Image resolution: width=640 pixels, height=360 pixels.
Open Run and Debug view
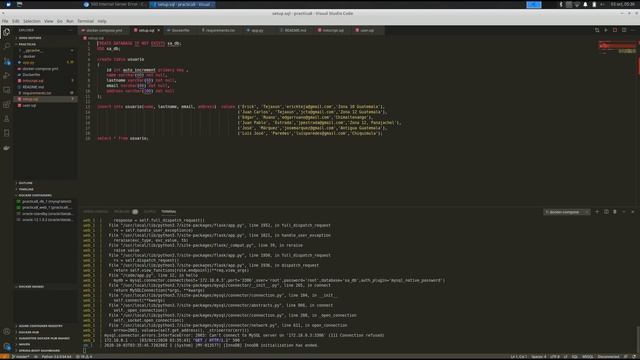click(x=7, y=76)
